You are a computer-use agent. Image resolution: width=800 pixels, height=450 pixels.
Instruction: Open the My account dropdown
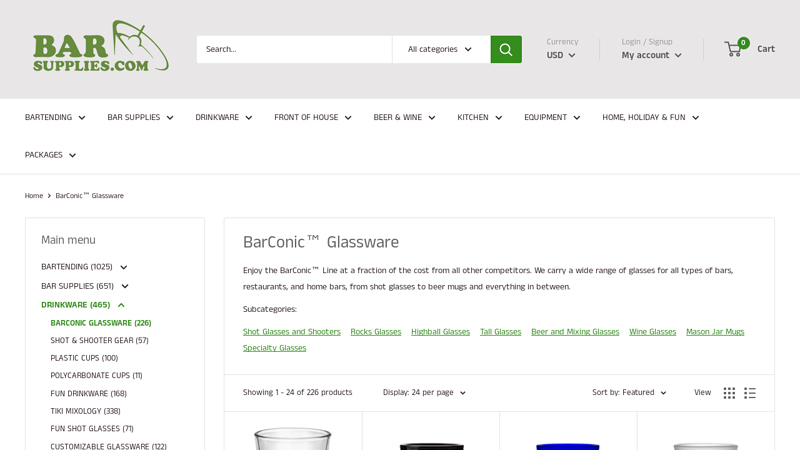click(x=651, y=55)
